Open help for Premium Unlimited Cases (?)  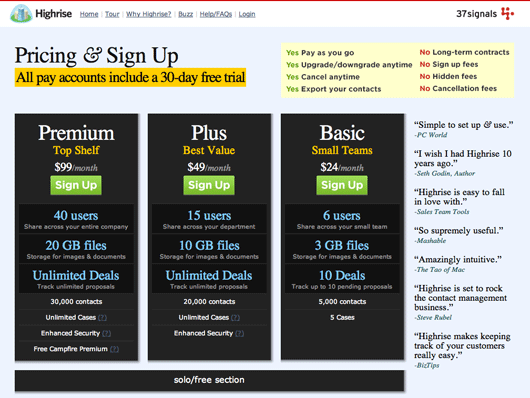[102, 318]
